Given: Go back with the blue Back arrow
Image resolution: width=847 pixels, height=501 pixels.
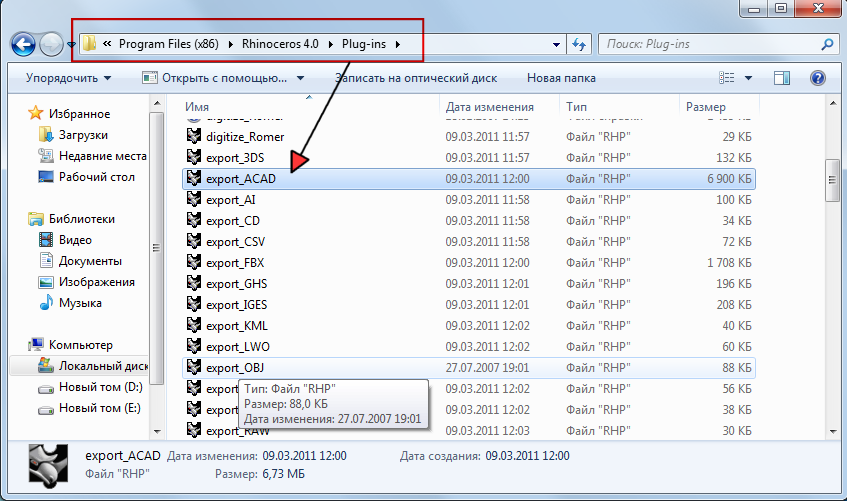Looking at the screenshot, I should pos(23,44).
